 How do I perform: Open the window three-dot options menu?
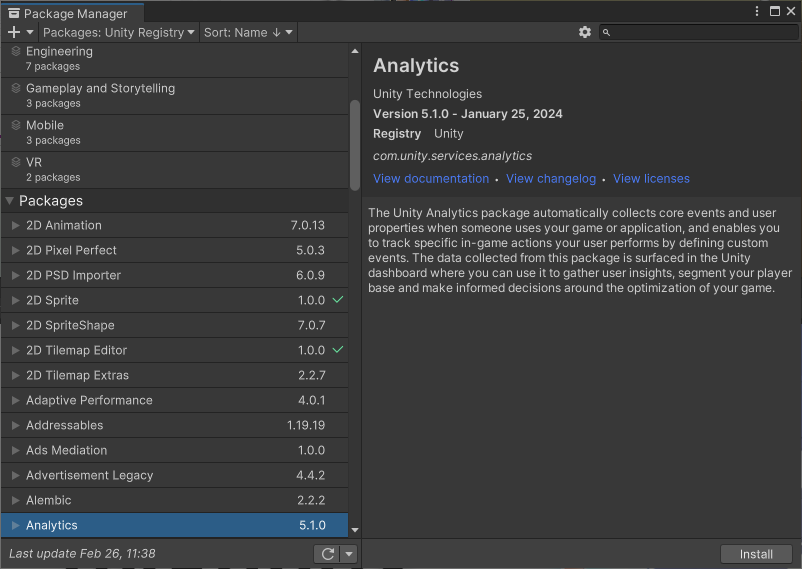click(757, 11)
